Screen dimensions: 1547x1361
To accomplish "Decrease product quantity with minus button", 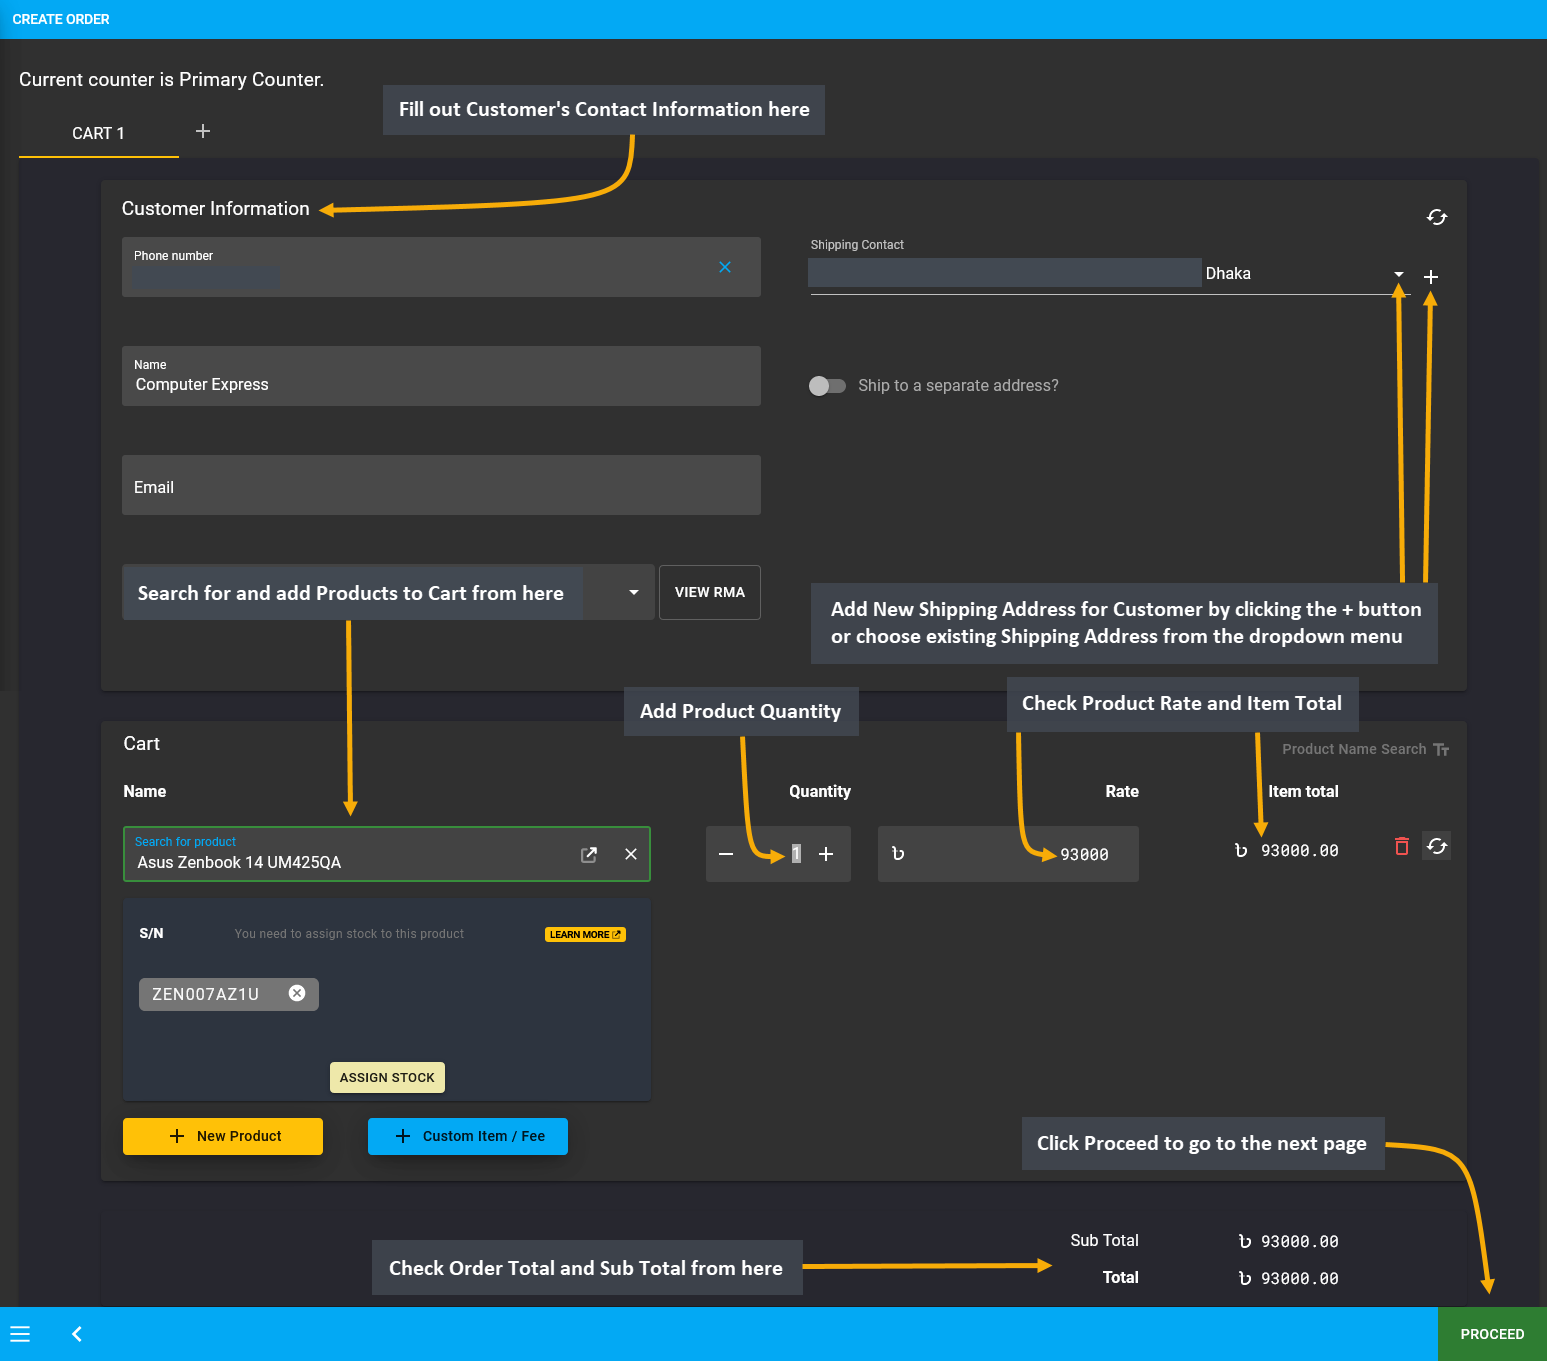I will pos(726,854).
